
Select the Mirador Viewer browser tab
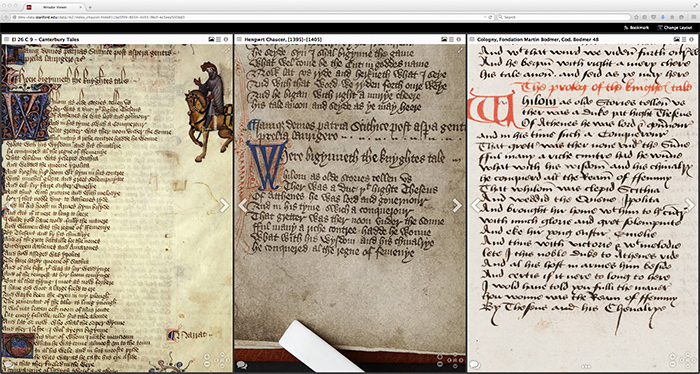pyautogui.click(x=54, y=7)
